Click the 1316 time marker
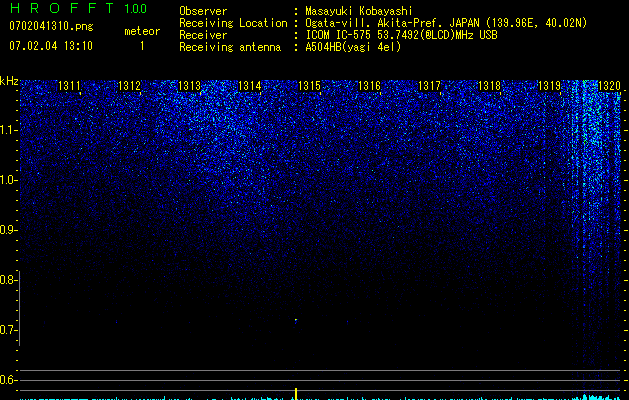Screen dimensions: 629x400 pos(369,85)
